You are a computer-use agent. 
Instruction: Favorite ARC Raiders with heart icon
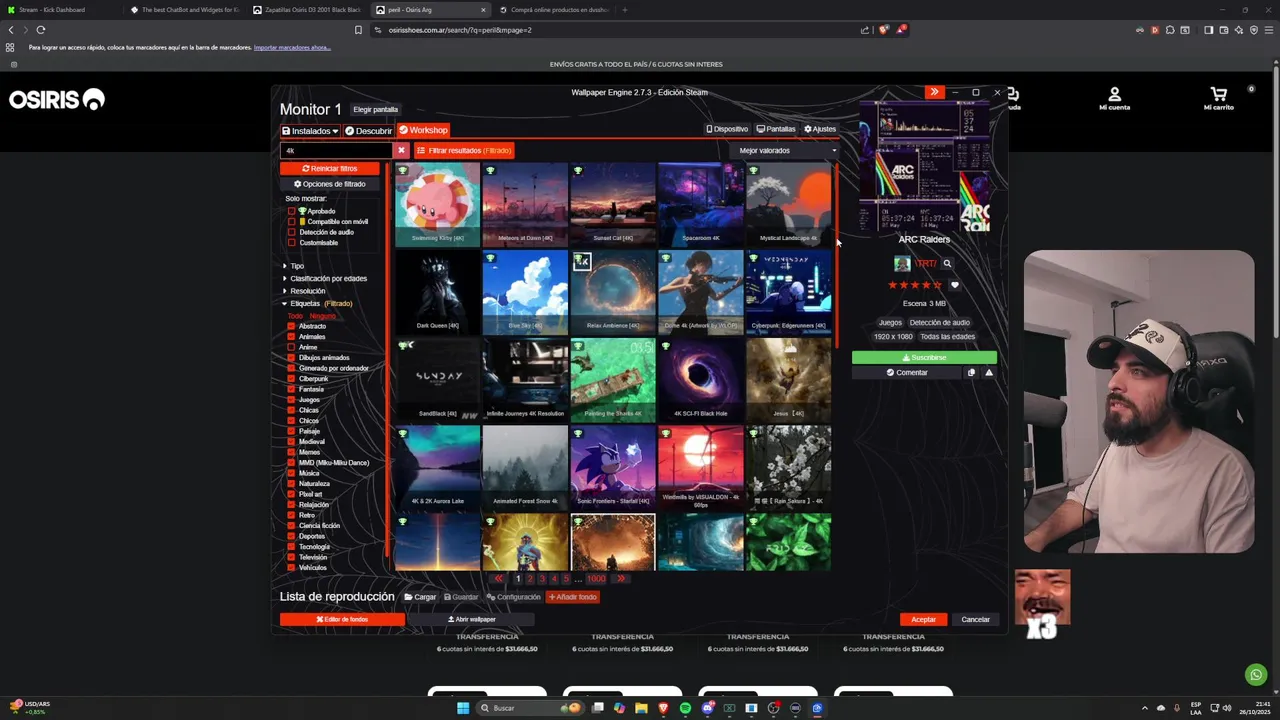click(954, 285)
